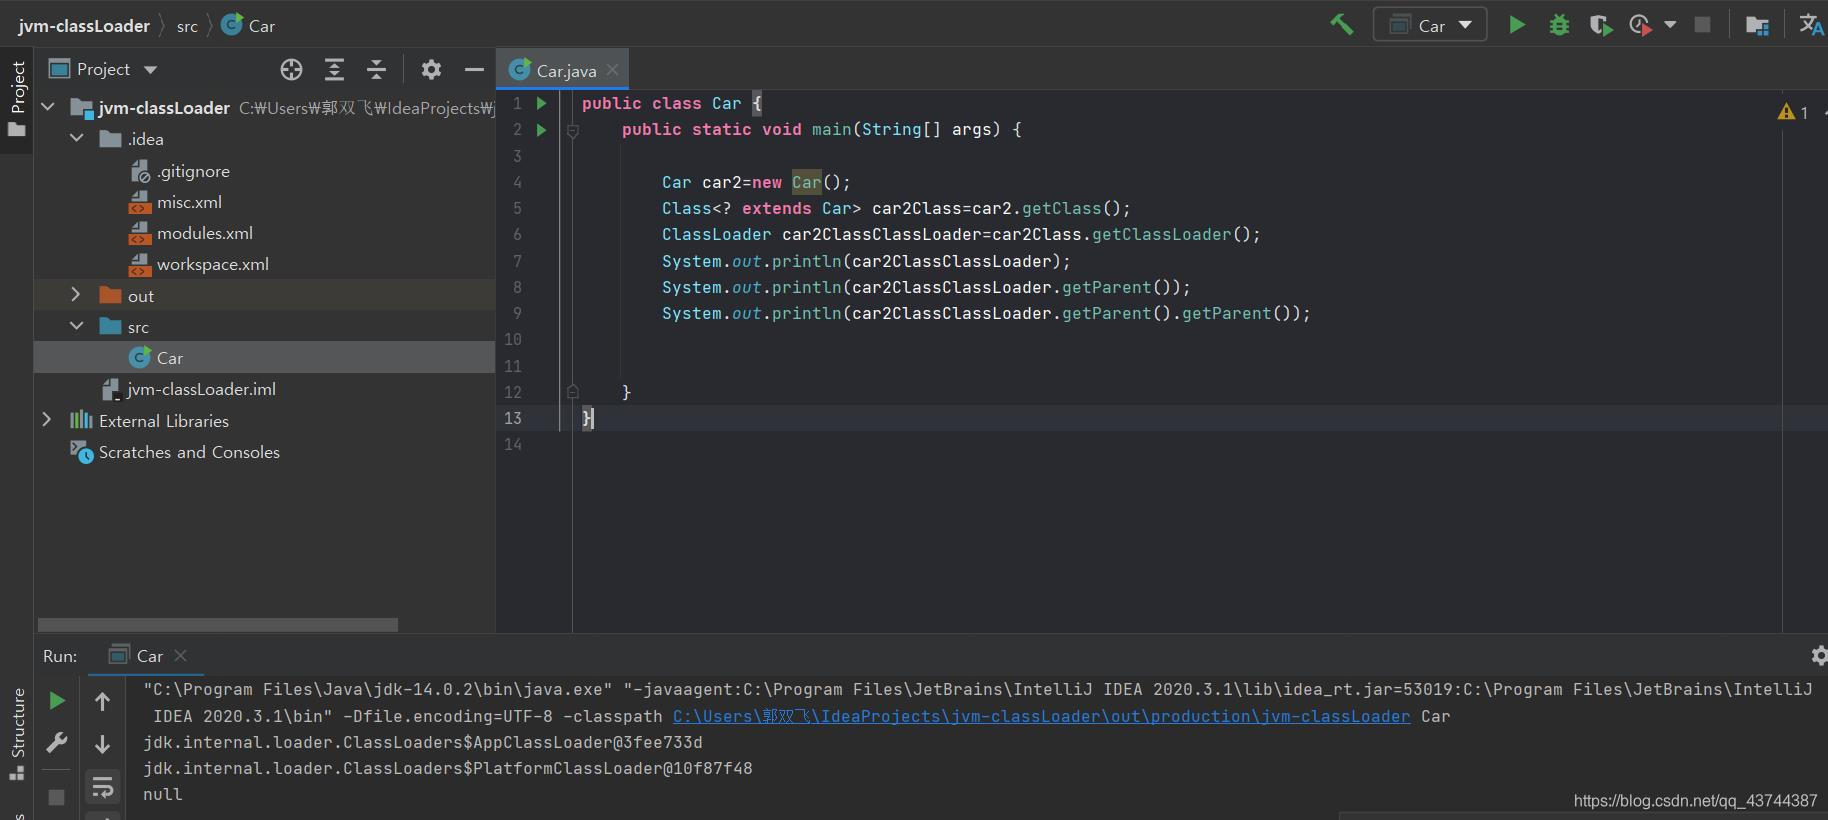Click null output line in console
This screenshot has height=820, width=1828.
click(162, 794)
